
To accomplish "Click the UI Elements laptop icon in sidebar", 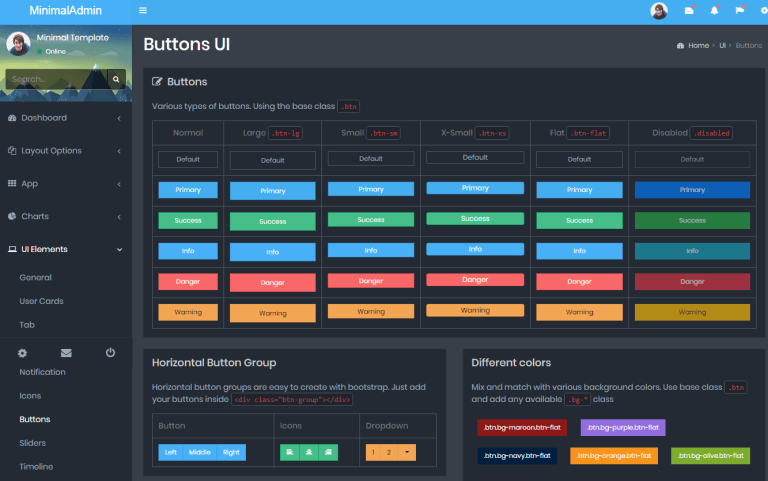I will (x=12, y=249).
